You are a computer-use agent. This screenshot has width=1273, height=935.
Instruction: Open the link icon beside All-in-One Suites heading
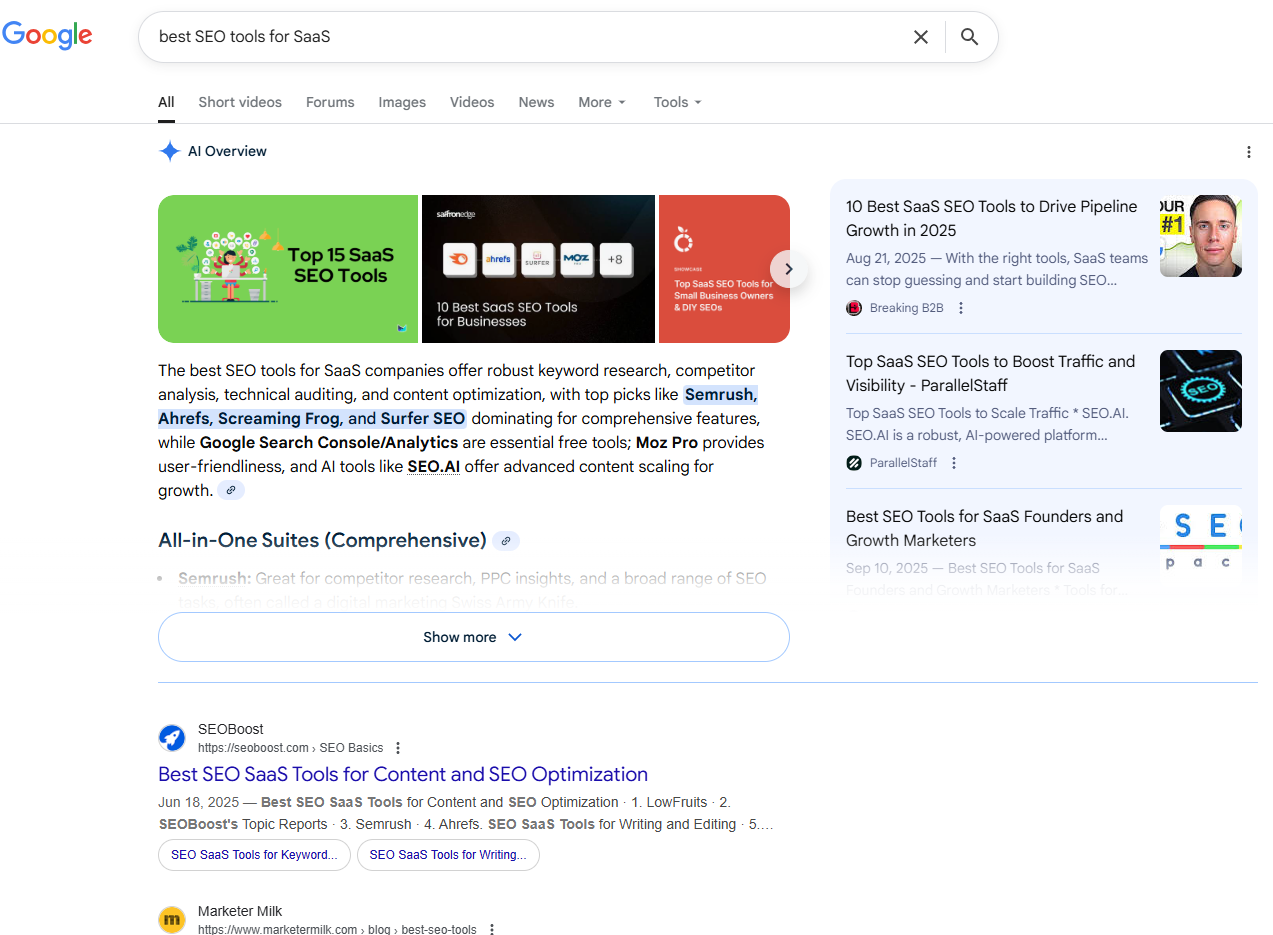coord(506,541)
